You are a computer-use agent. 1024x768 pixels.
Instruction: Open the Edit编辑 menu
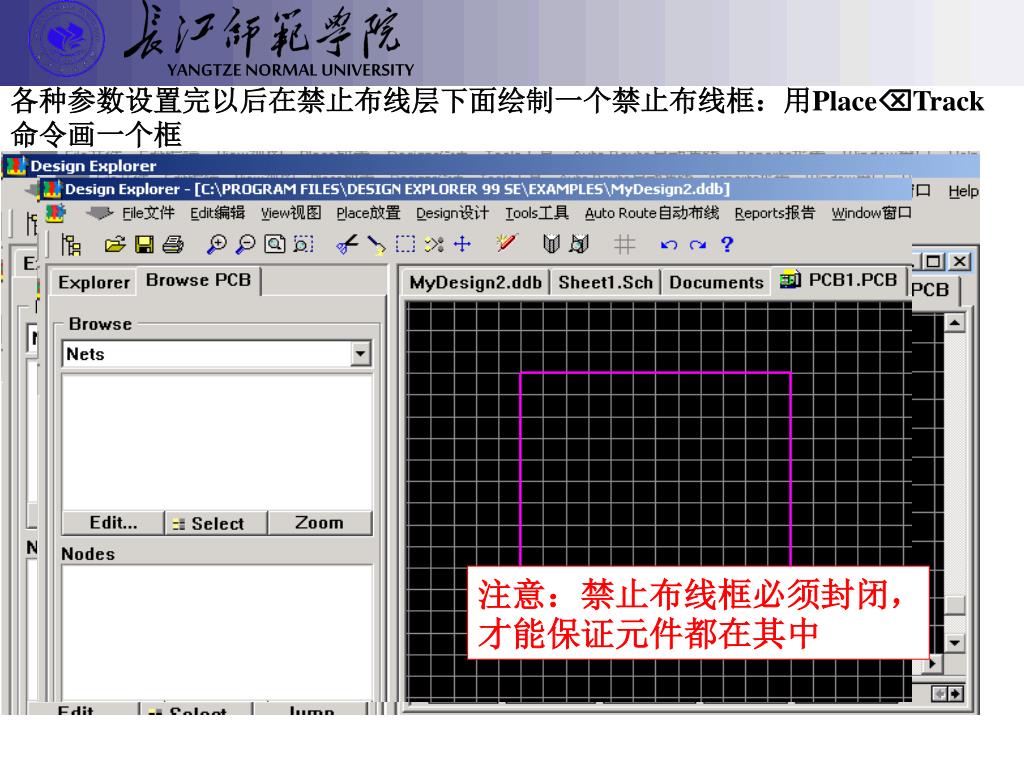[x=217, y=213]
